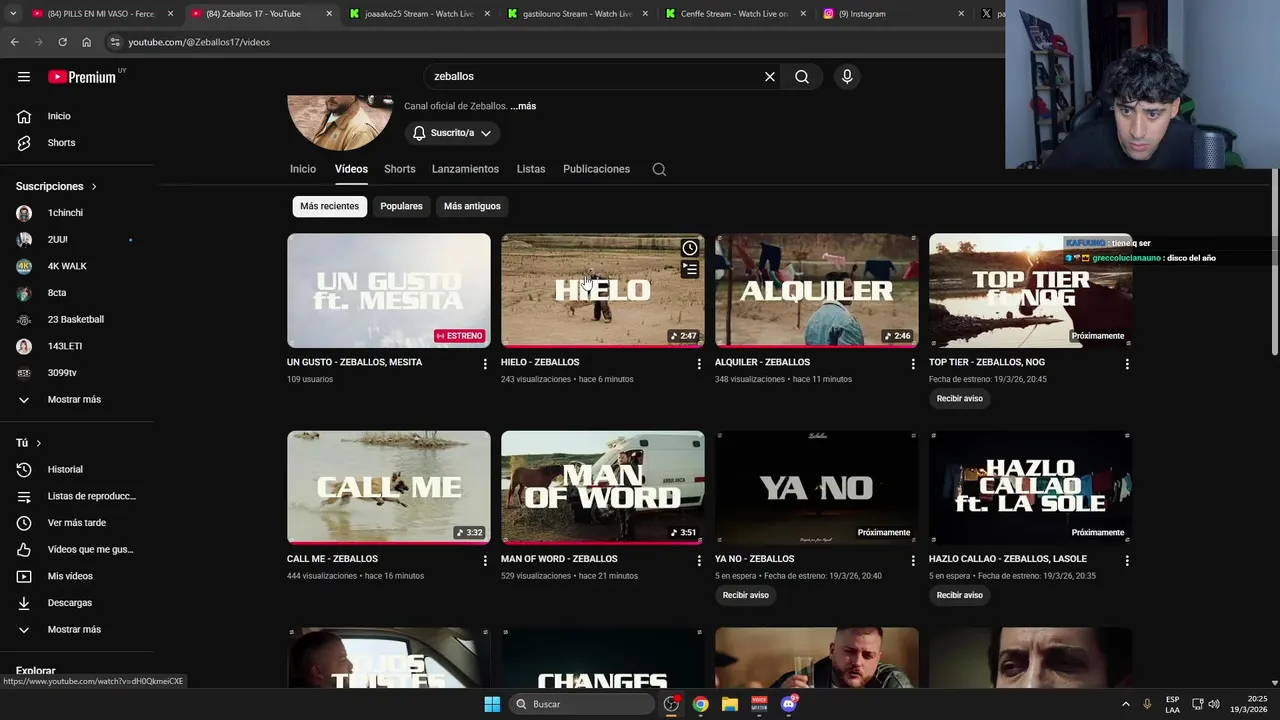
Task: Click the magnifier search button
Action: pyautogui.click(x=802, y=77)
